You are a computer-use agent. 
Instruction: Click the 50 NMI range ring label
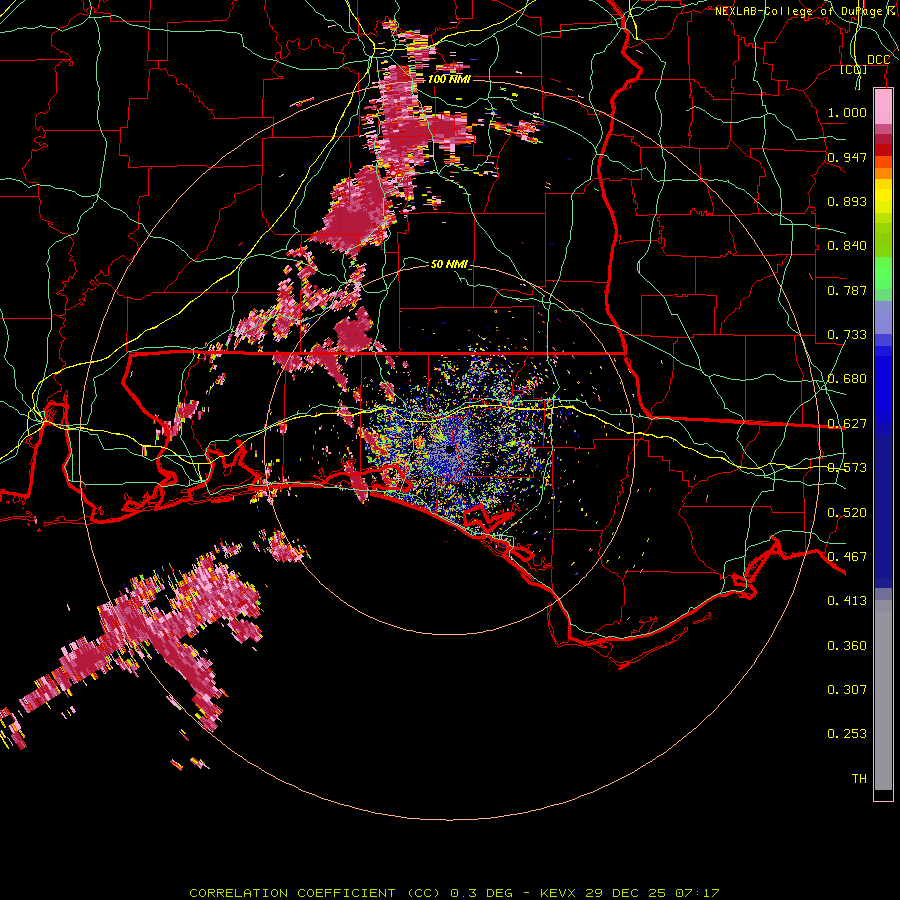point(449,264)
